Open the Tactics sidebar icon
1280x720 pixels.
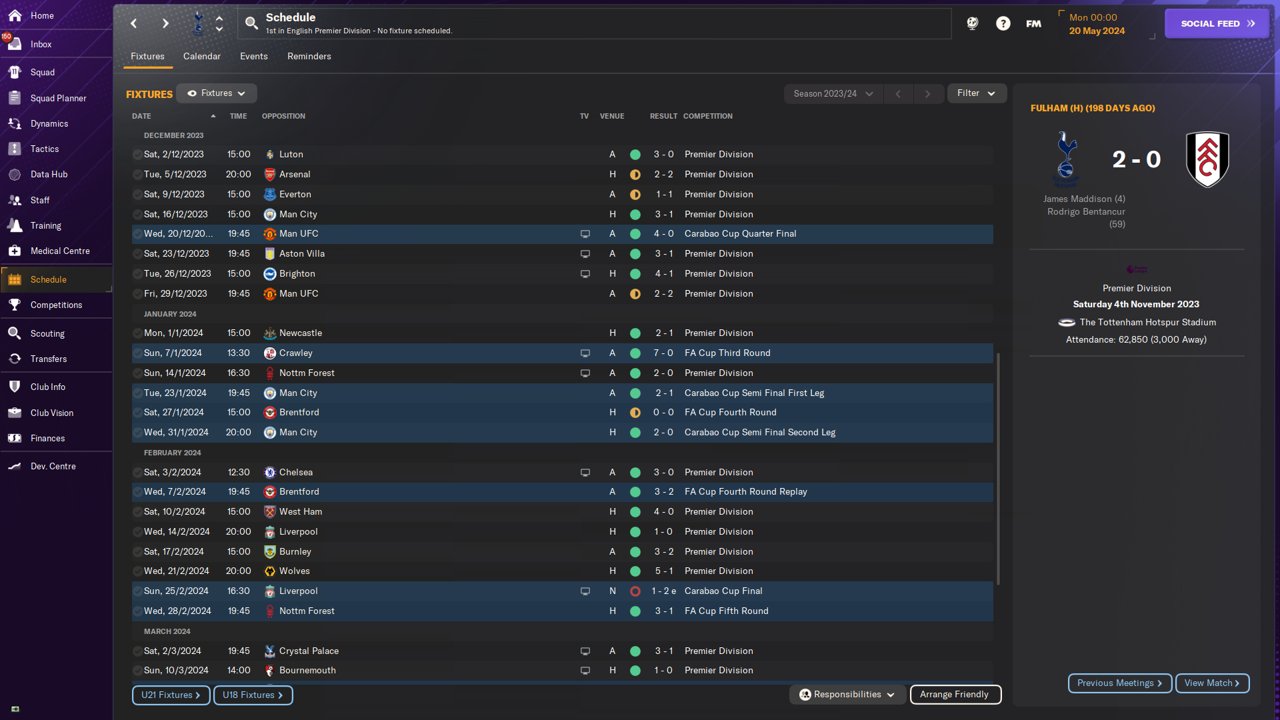tap(14, 149)
